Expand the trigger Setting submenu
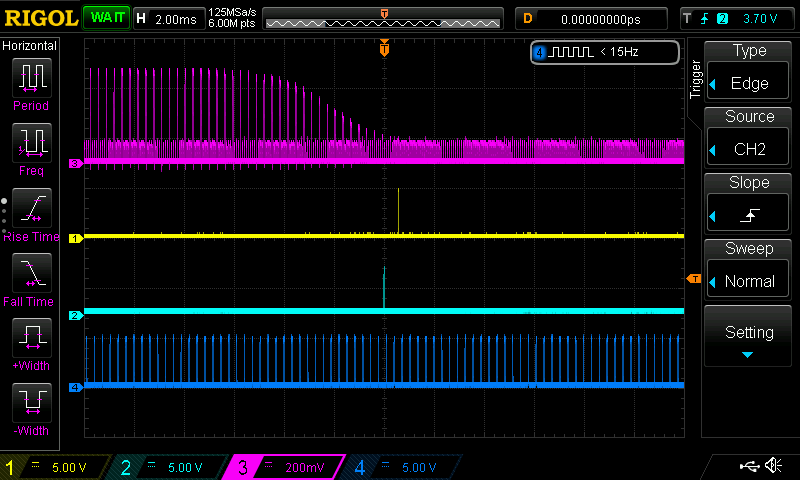Image resolution: width=800 pixels, height=480 pixels. click(749, 338)
